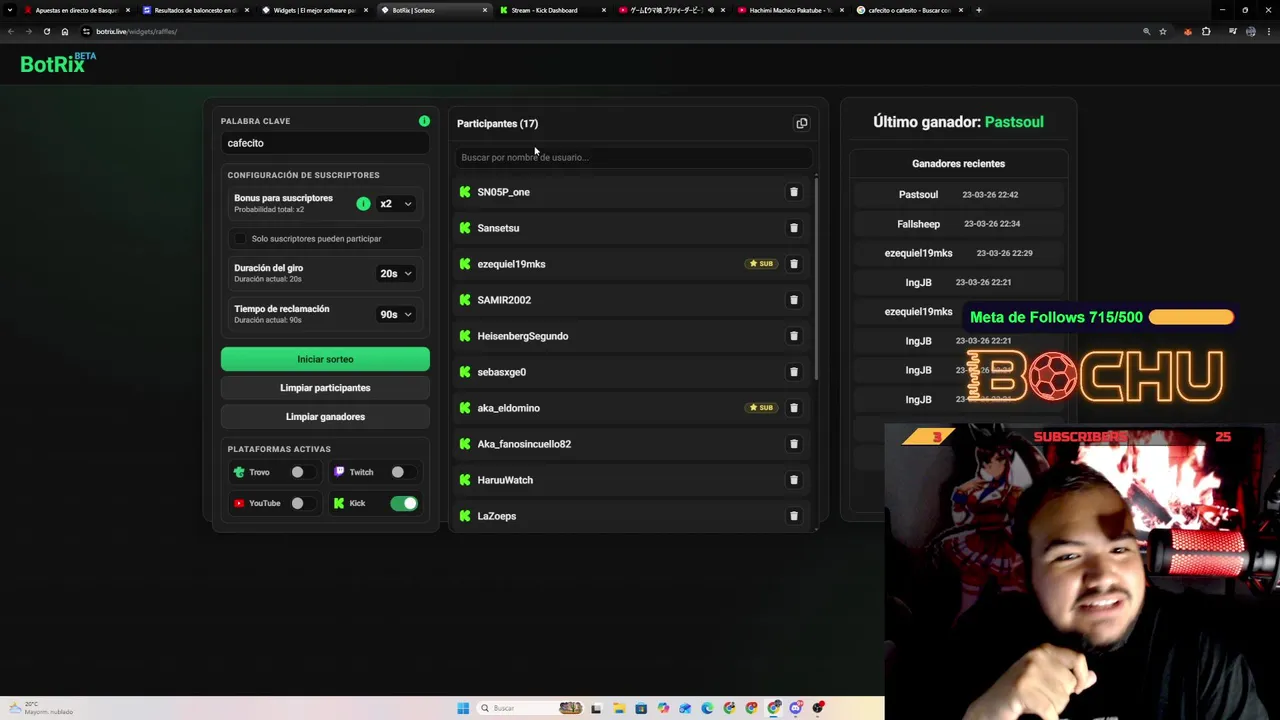Click recent winner 'Pastsoul' entry
This screenshot has width=1280, height=720.
(958, 194)
